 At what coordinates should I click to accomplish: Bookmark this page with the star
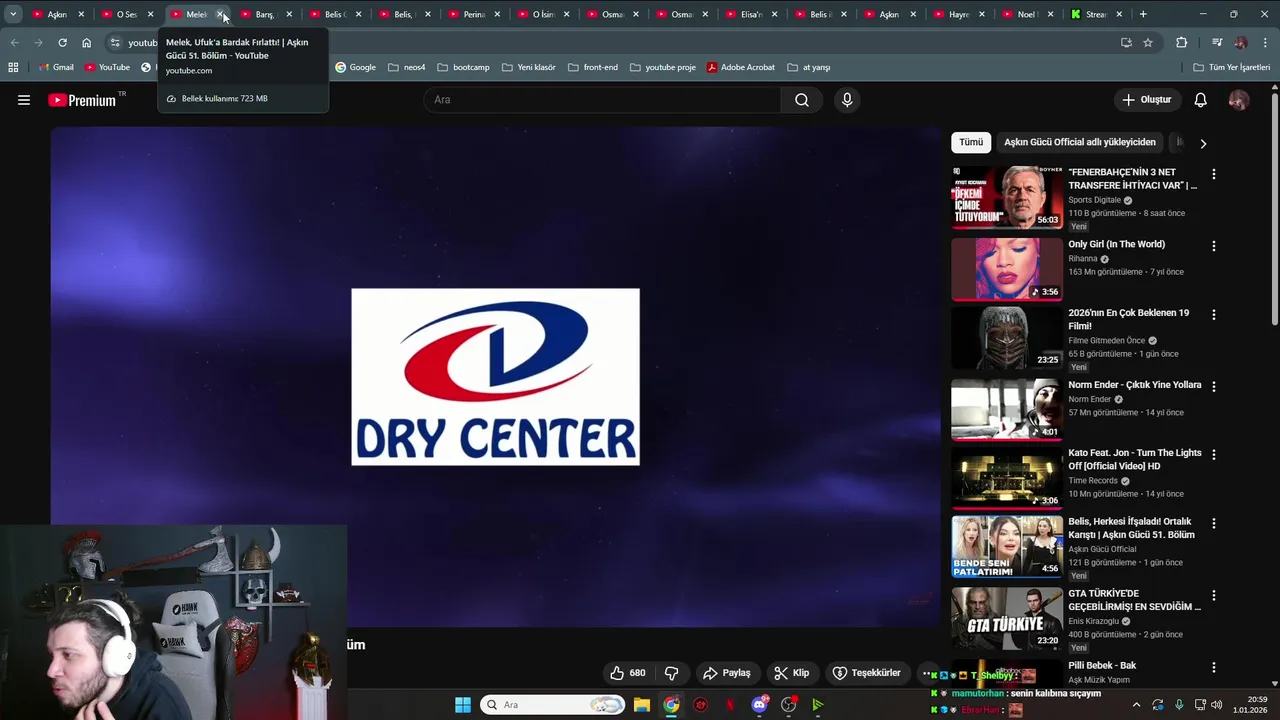pyautogui.click(x=1148, y=43)
